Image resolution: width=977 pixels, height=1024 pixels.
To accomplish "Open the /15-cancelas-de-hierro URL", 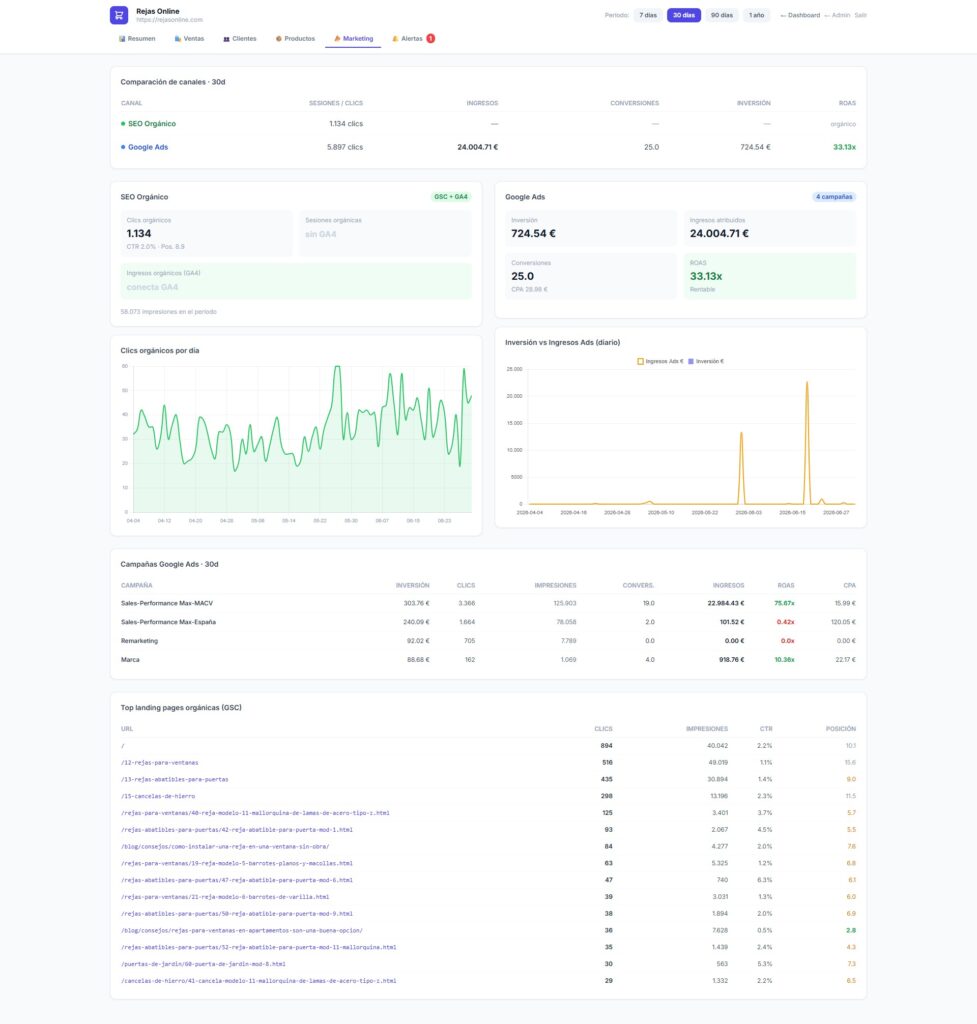I will [158, 796].
